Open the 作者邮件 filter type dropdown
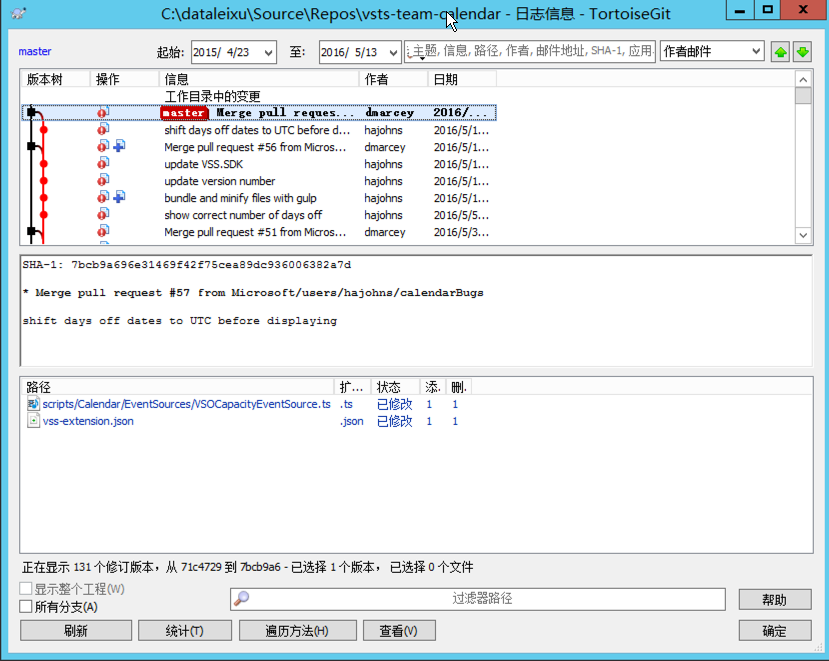 [756, 51]
